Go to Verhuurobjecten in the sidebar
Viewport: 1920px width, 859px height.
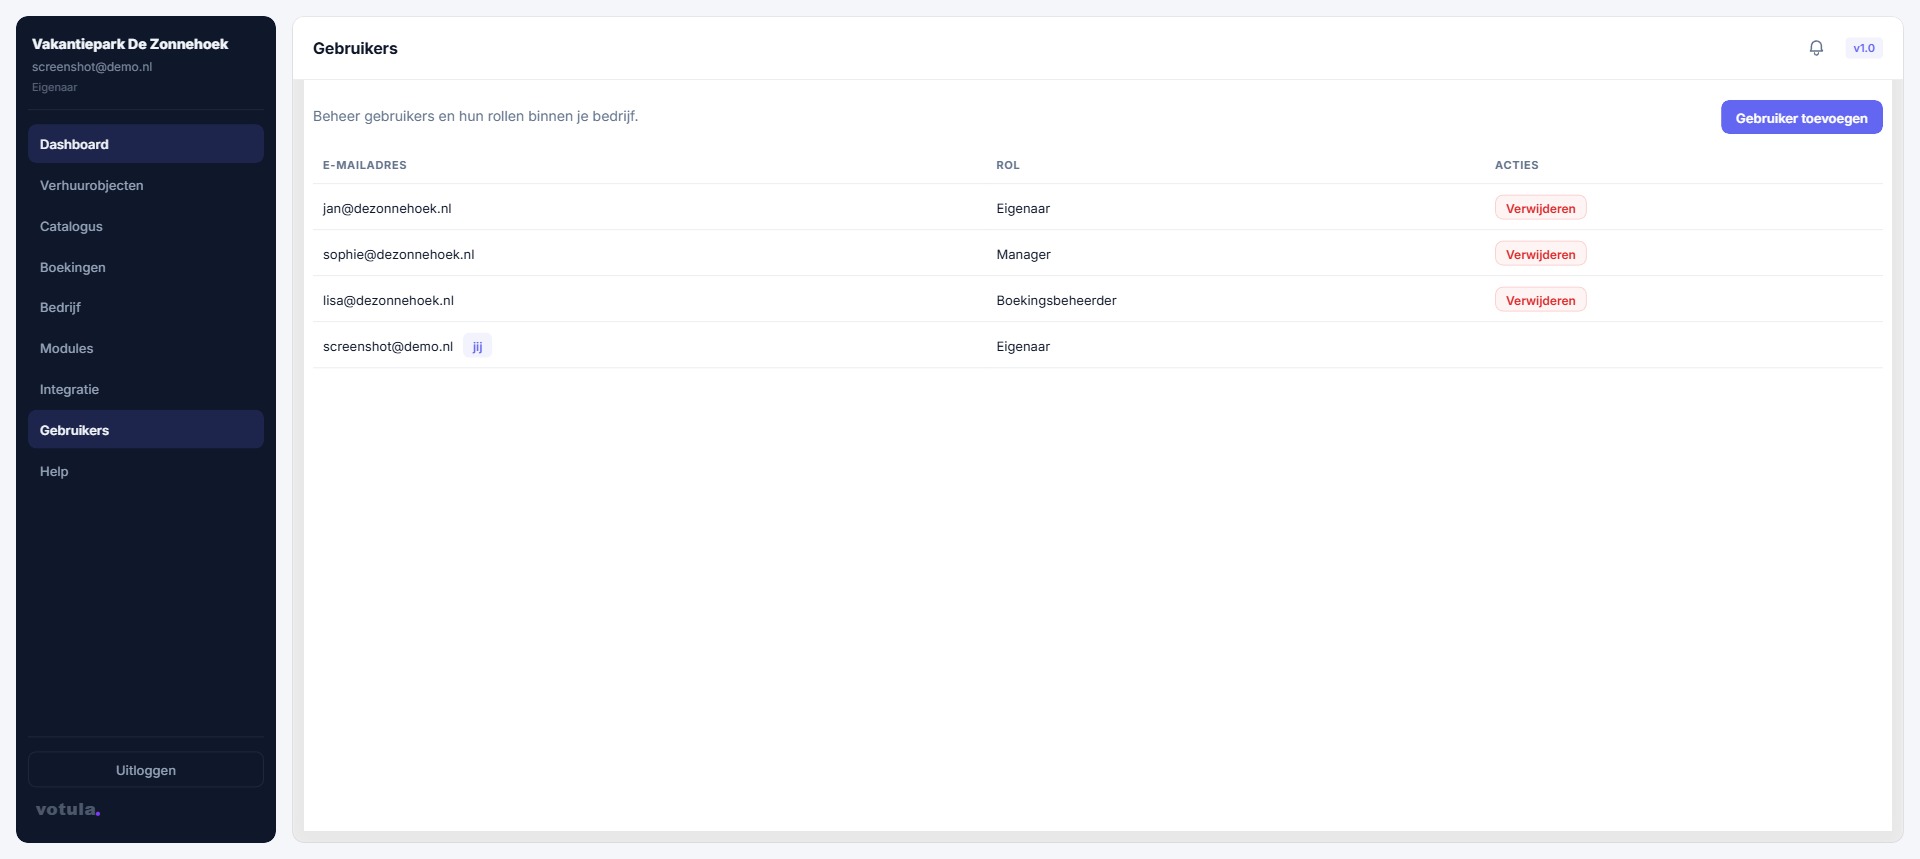pos(146,185)
